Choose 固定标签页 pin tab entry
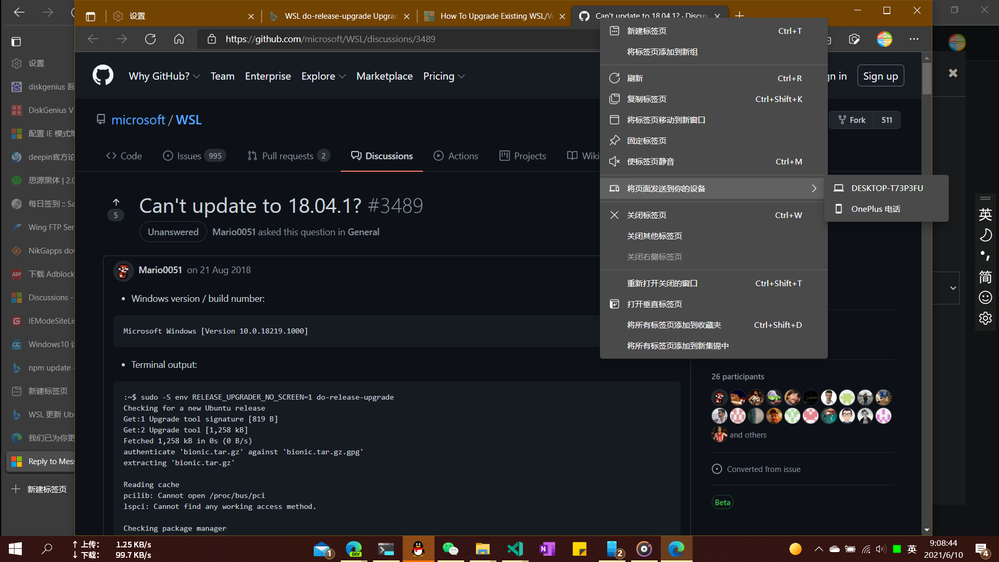999x562 pixels. 714,140
